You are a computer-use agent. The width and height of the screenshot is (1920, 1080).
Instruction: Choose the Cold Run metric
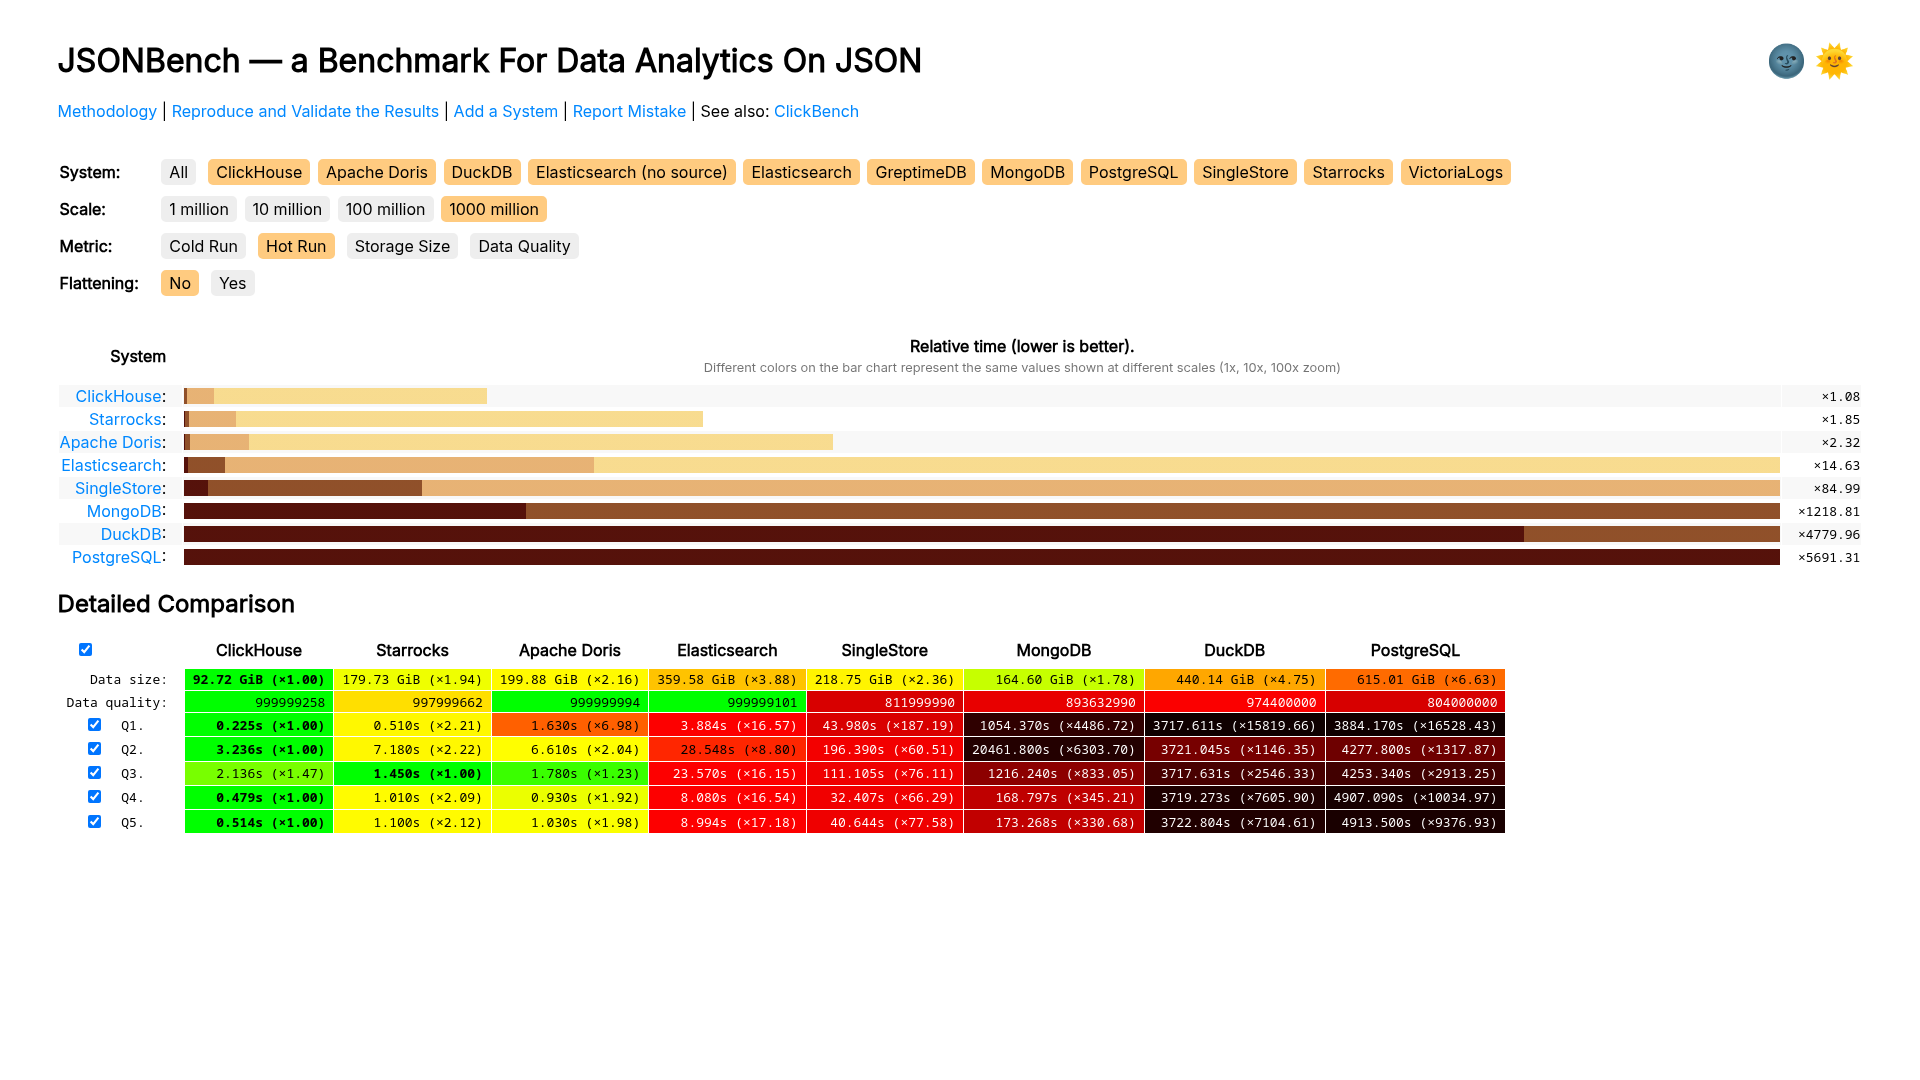[x=203, y=246]
